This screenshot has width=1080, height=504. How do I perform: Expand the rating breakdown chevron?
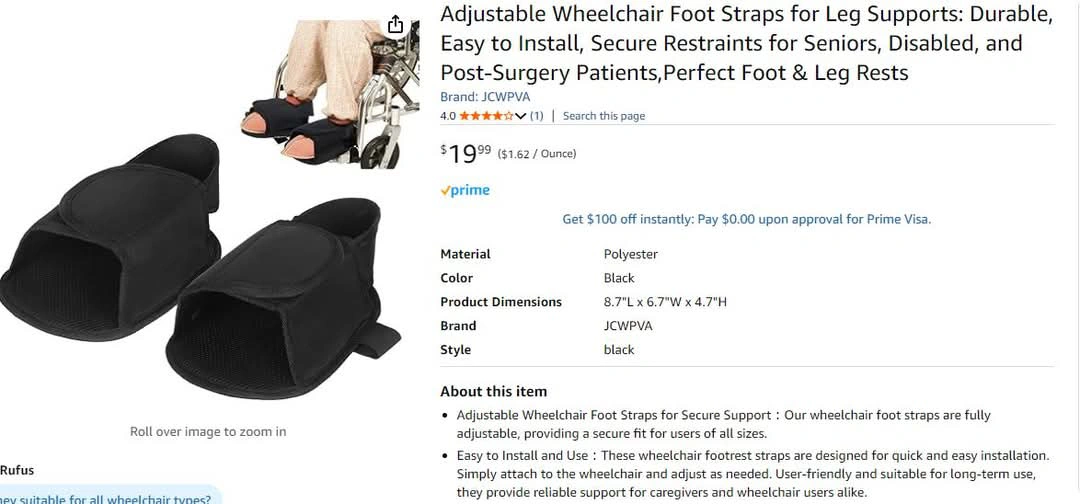(x=521, y=116)
